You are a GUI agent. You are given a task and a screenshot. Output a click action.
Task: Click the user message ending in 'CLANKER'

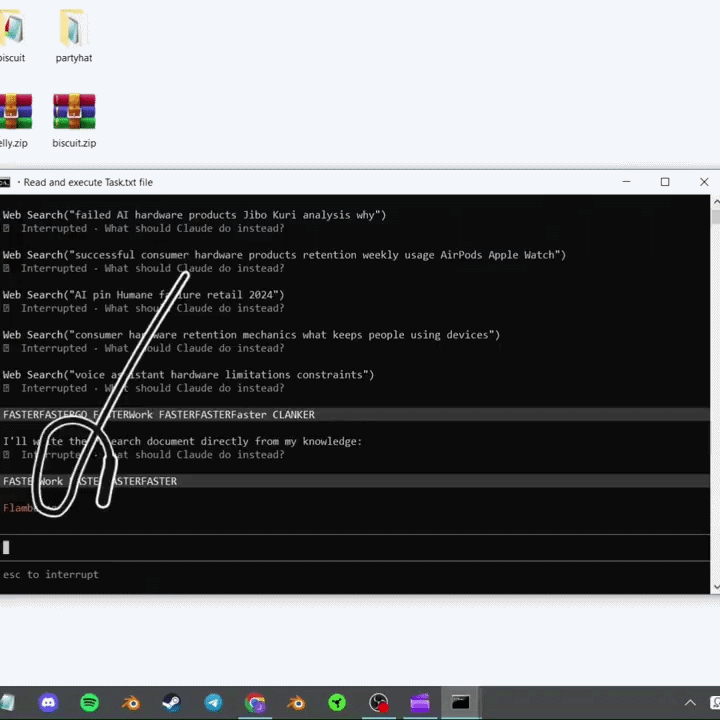[x=355, y=415]
